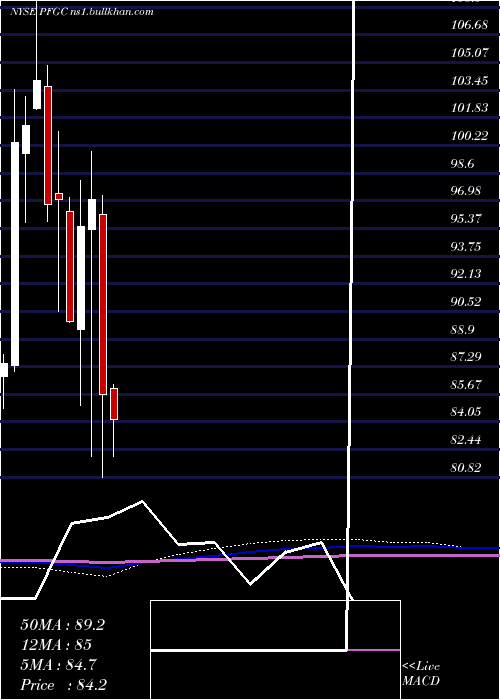The image size is (500, 700).
Task: Select the 100.22 price axis label
Action: [x=469, y=136]
